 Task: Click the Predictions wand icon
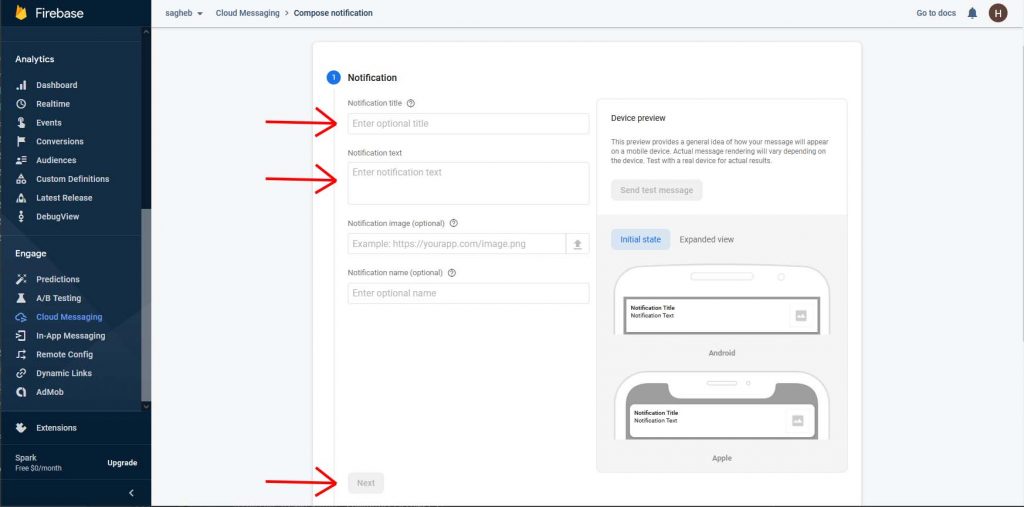click(x=22, y=279)
